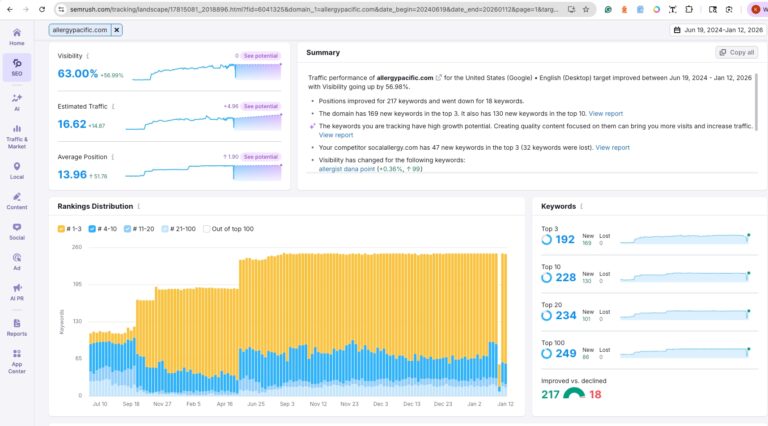Open View report for socalallergy.com competitor
Screen dimensions: 768x426
tap(612, 147)
